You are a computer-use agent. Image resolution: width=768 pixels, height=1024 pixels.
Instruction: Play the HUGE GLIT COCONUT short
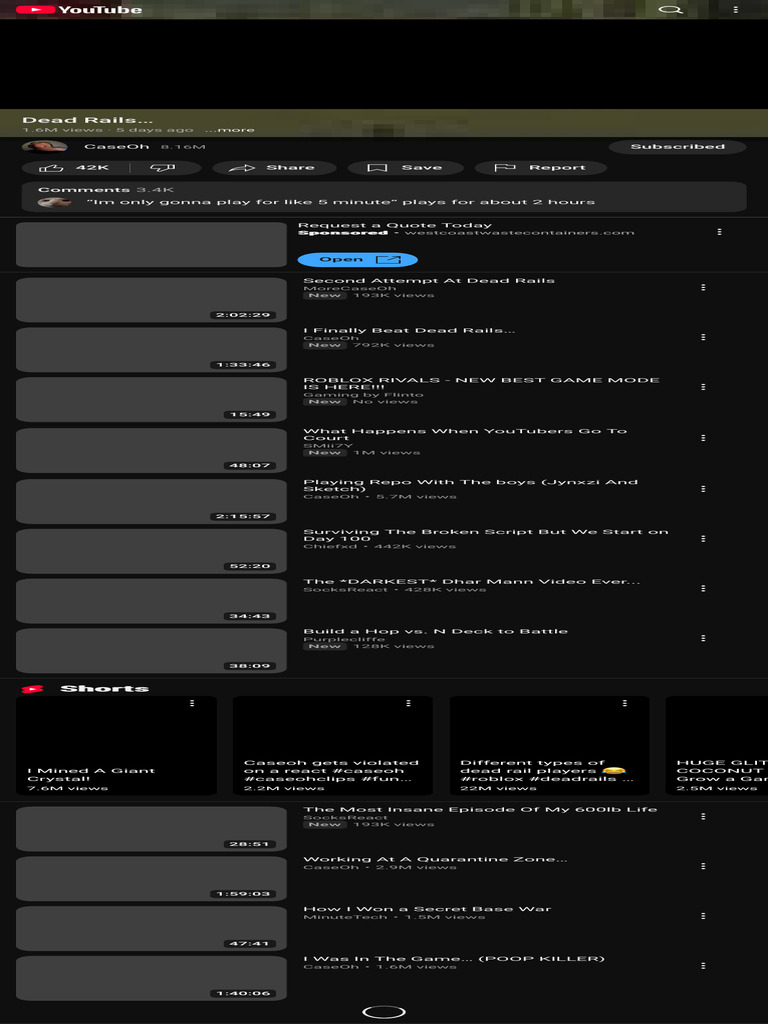[x=717, y=745]
